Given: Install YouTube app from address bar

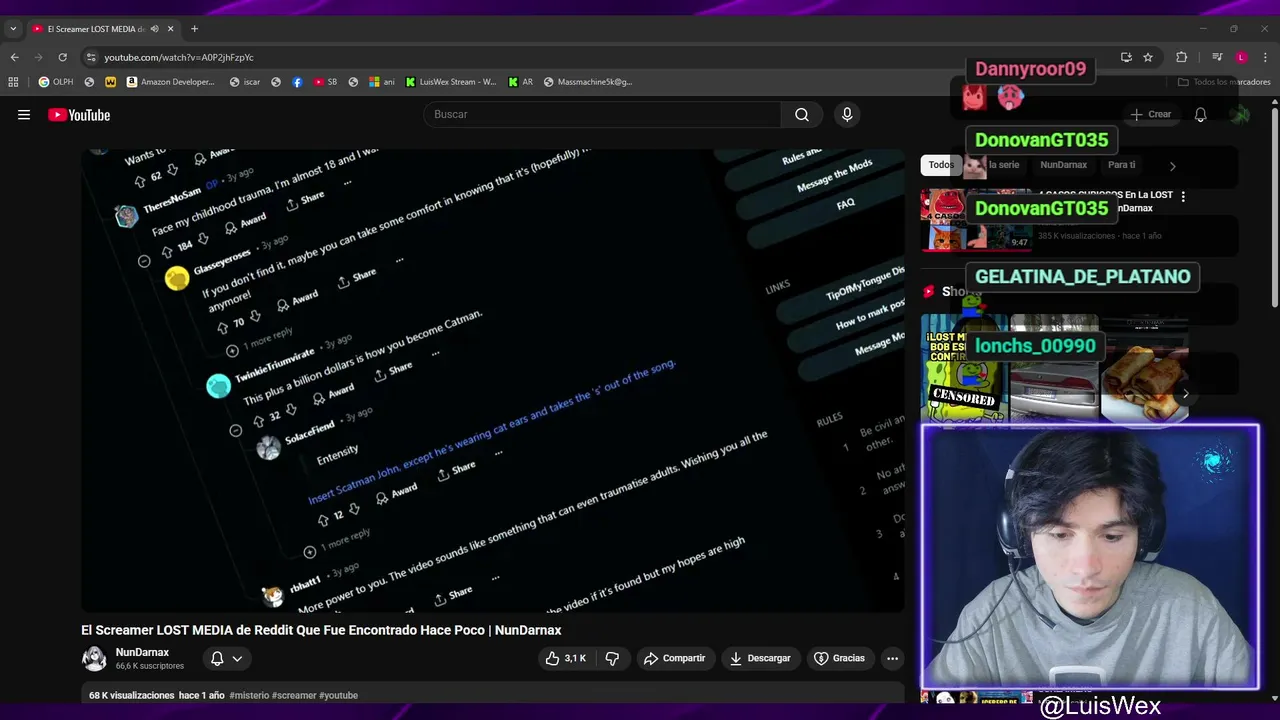Looking at the screenshot, I should 1126,57.
